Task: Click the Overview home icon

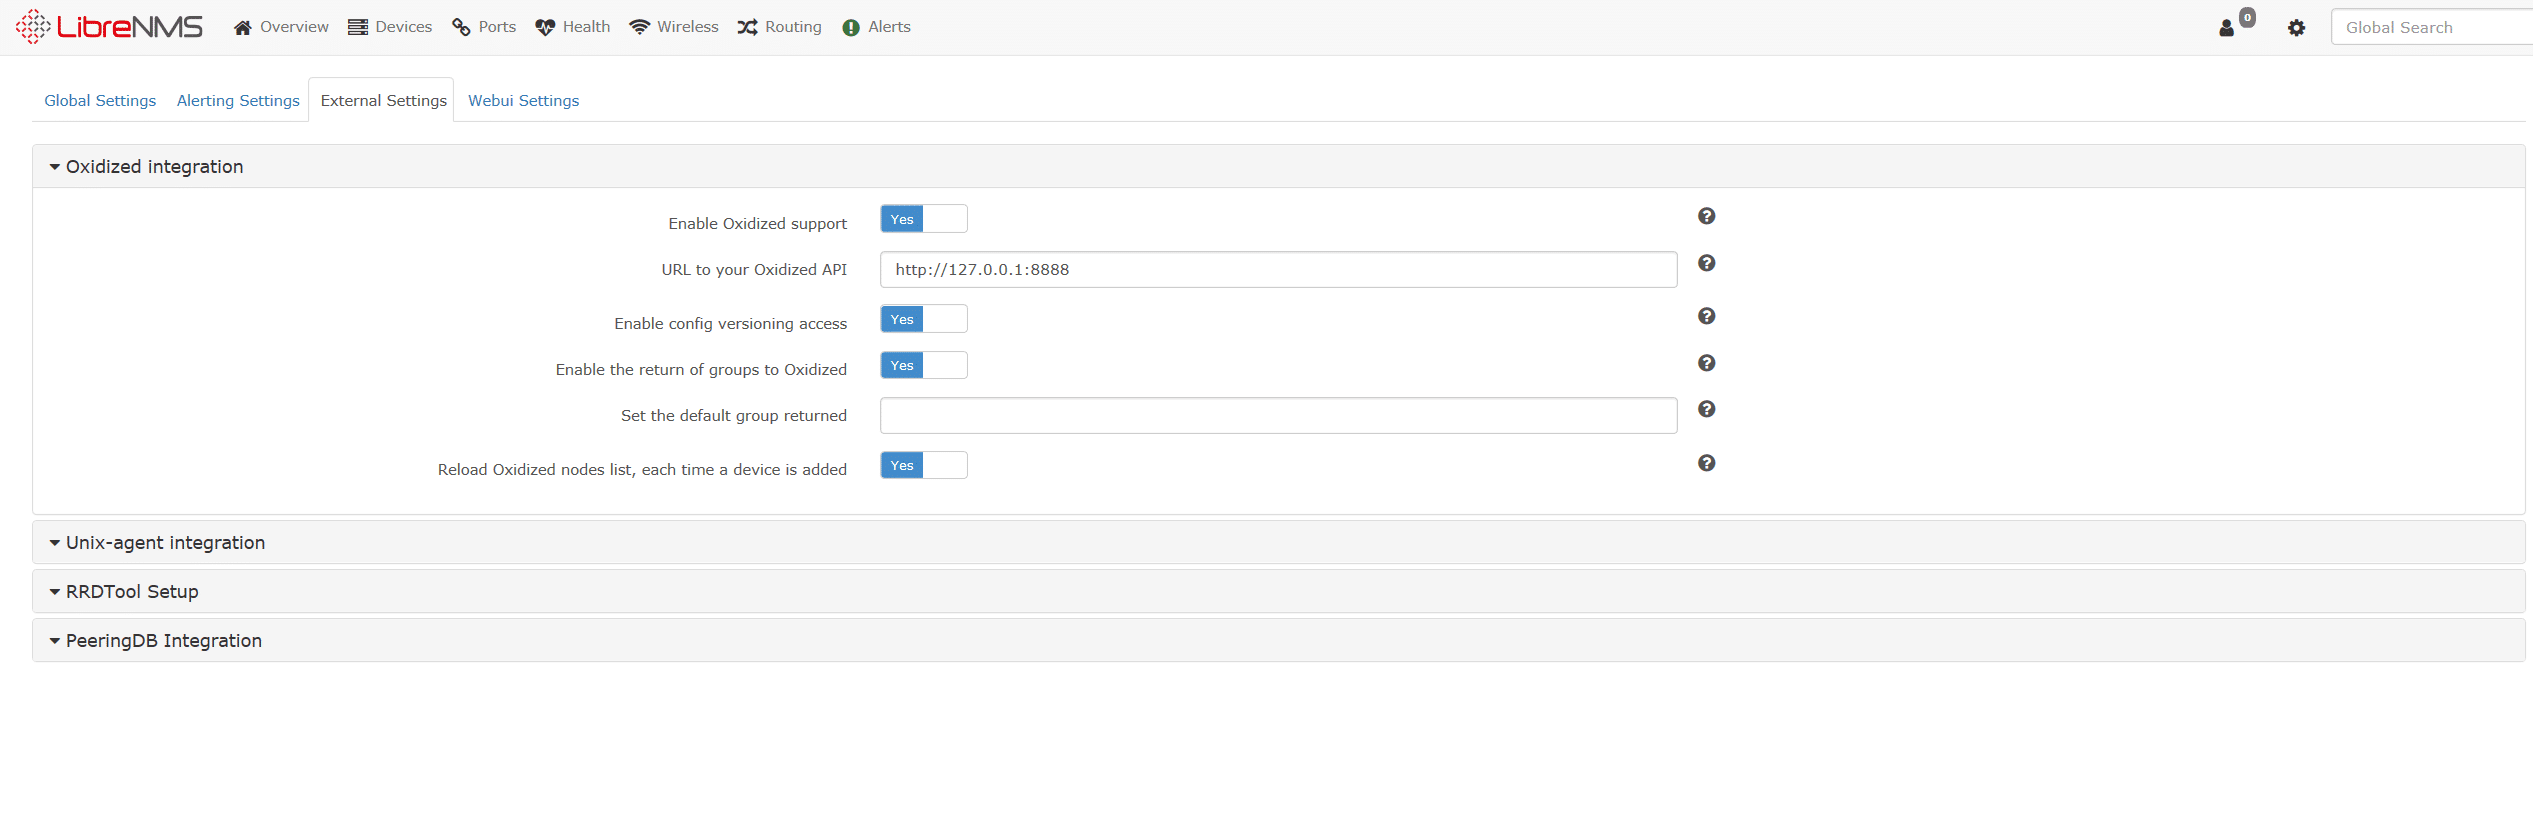Action: [x=242, y=28]
